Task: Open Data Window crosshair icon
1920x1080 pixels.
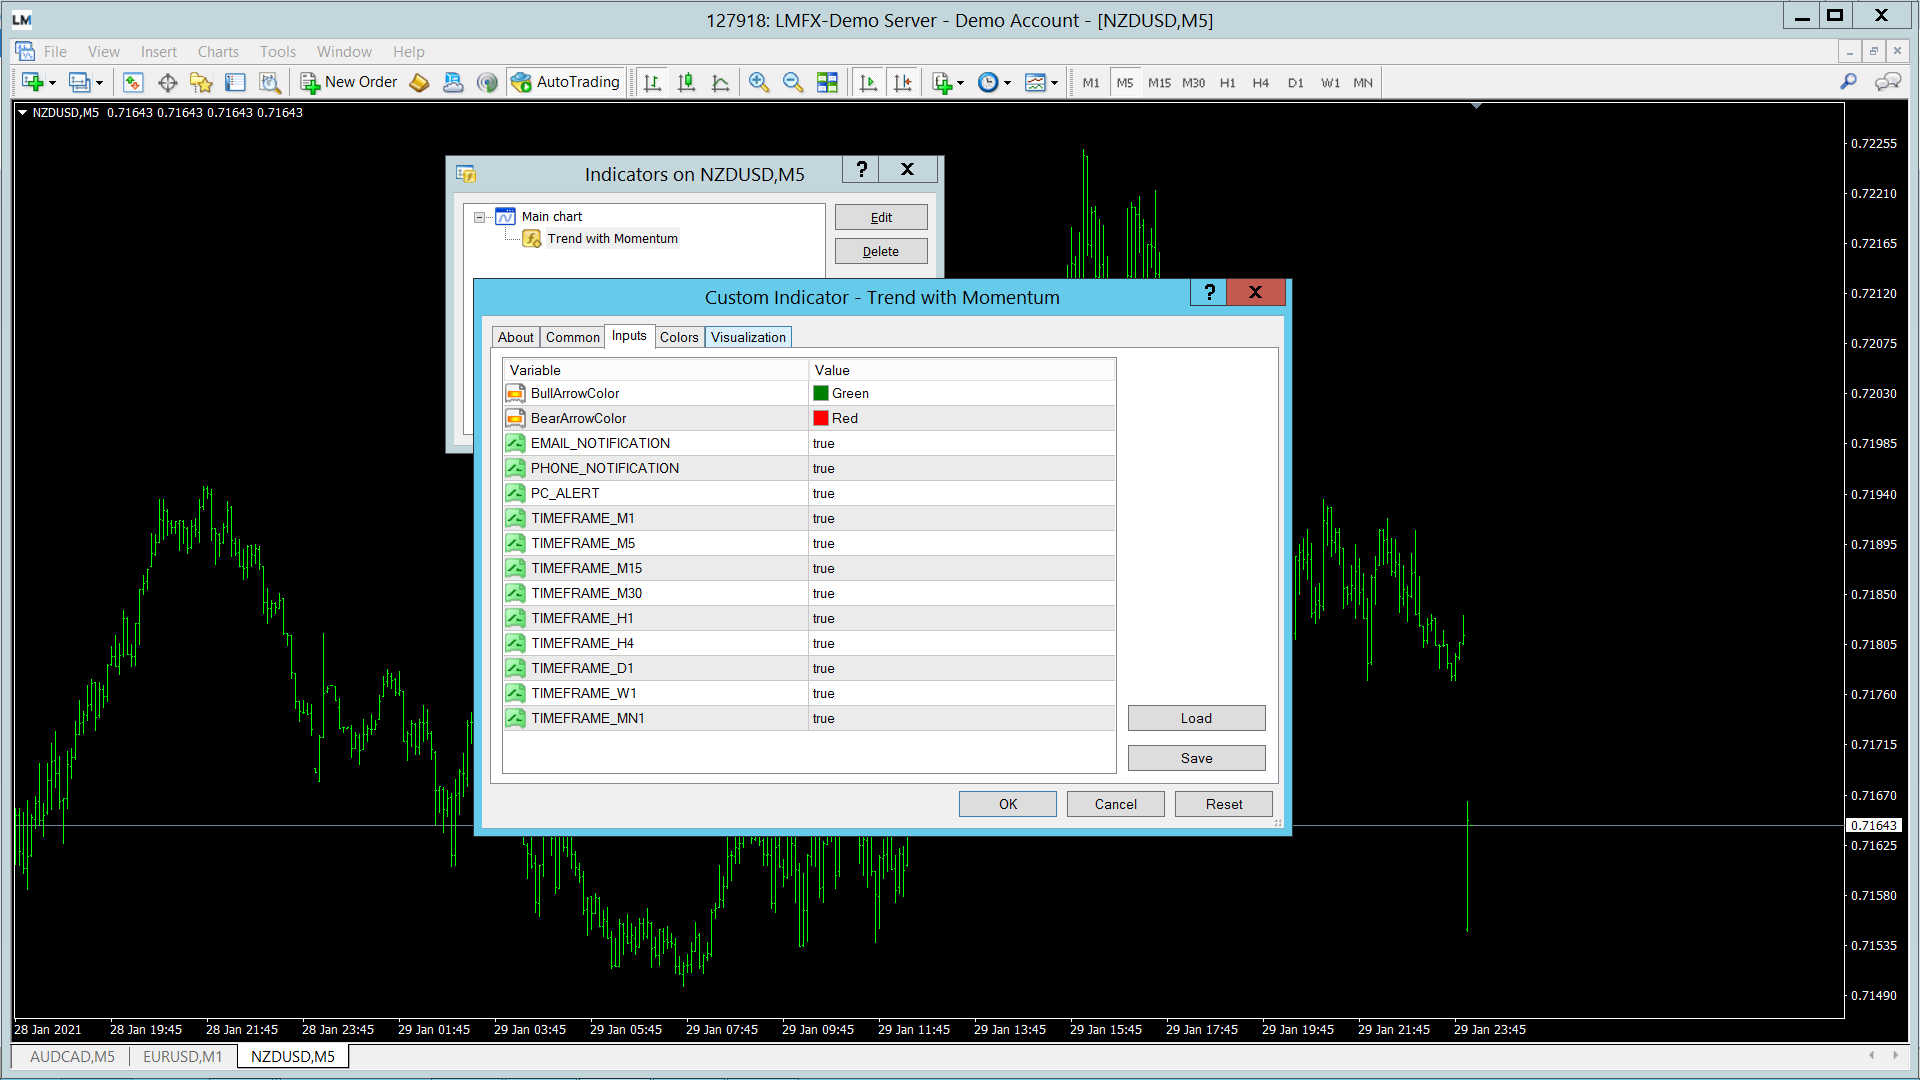Action: [x=168, y=83]
